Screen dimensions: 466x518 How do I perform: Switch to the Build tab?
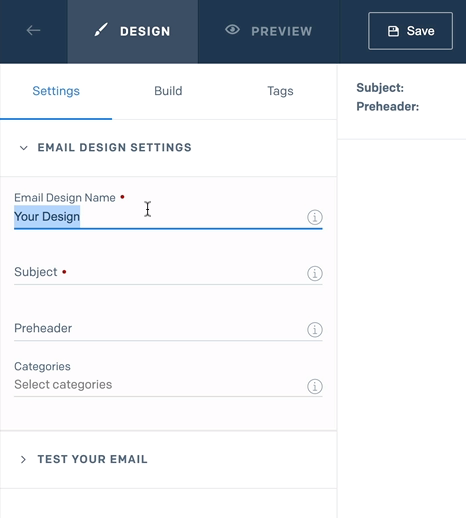tap(168, 91)
